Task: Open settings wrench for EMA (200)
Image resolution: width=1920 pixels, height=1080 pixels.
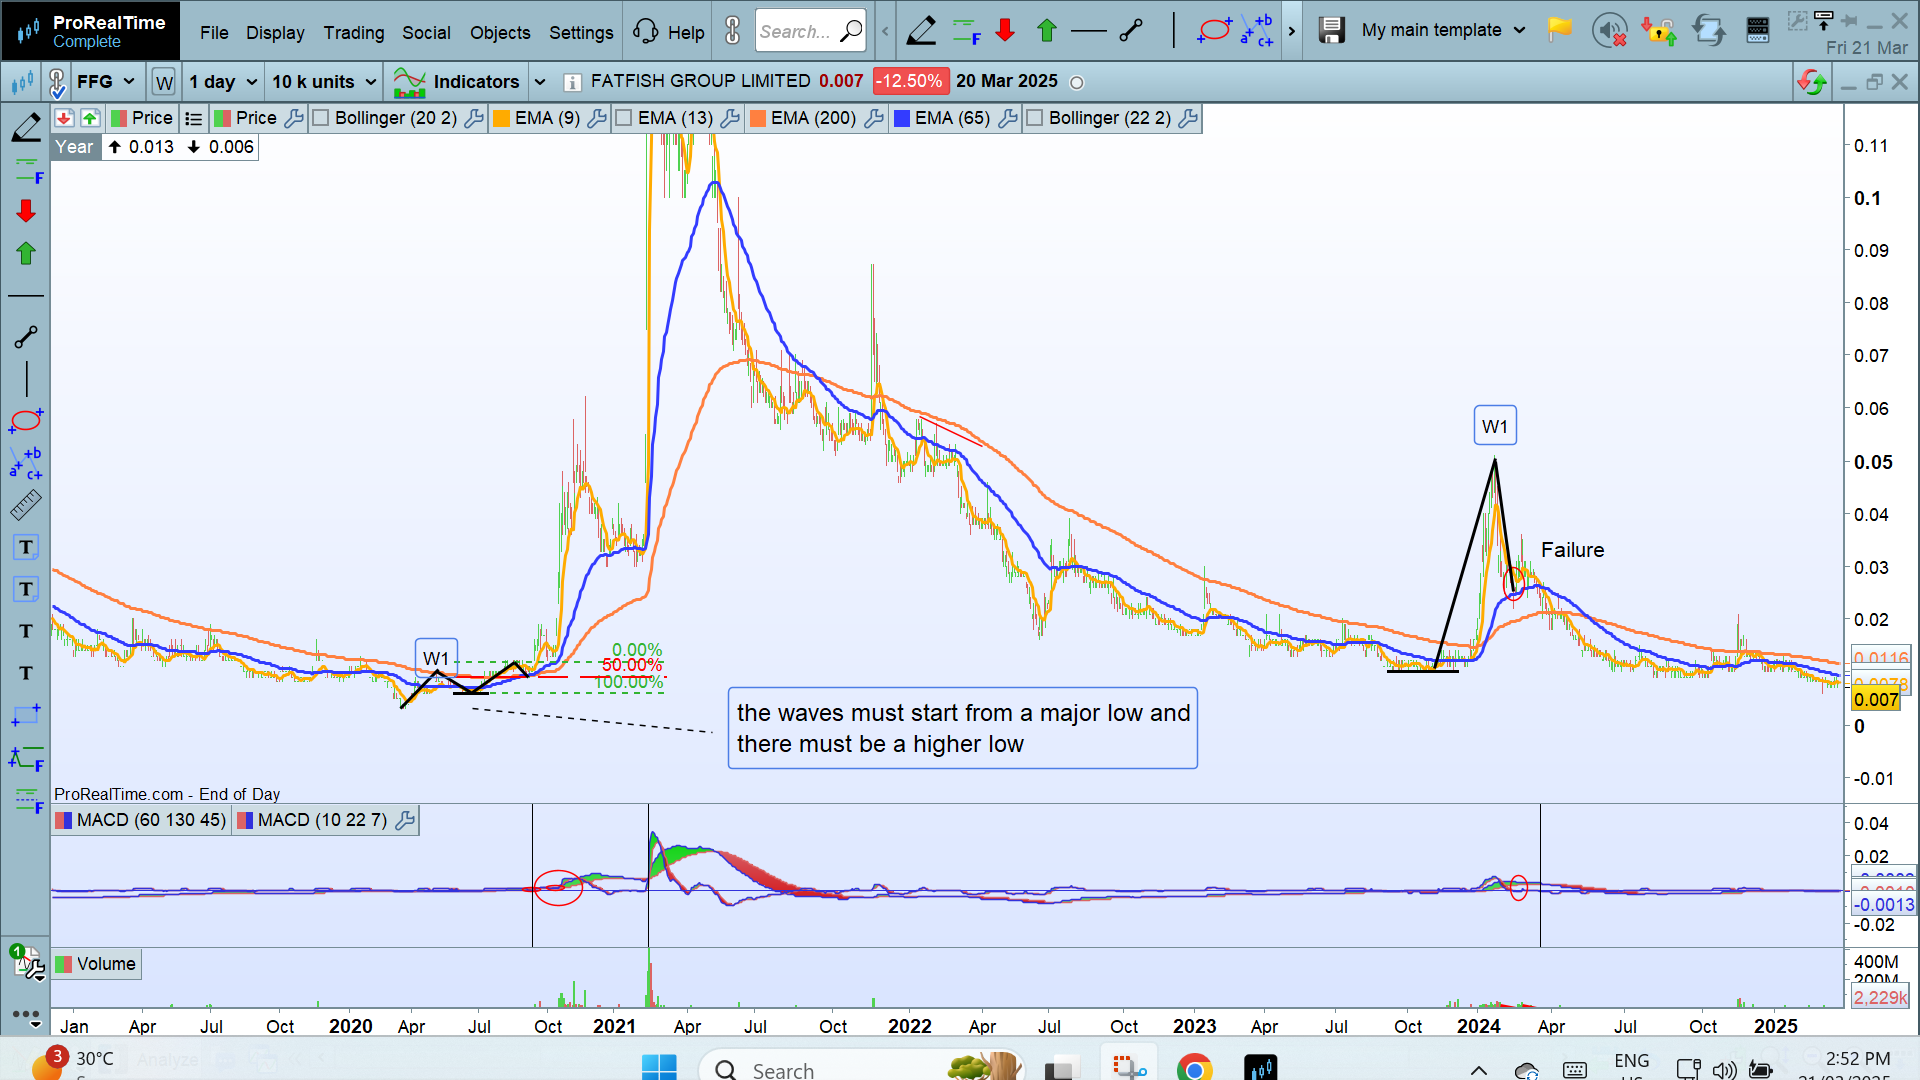Action: 874,118
